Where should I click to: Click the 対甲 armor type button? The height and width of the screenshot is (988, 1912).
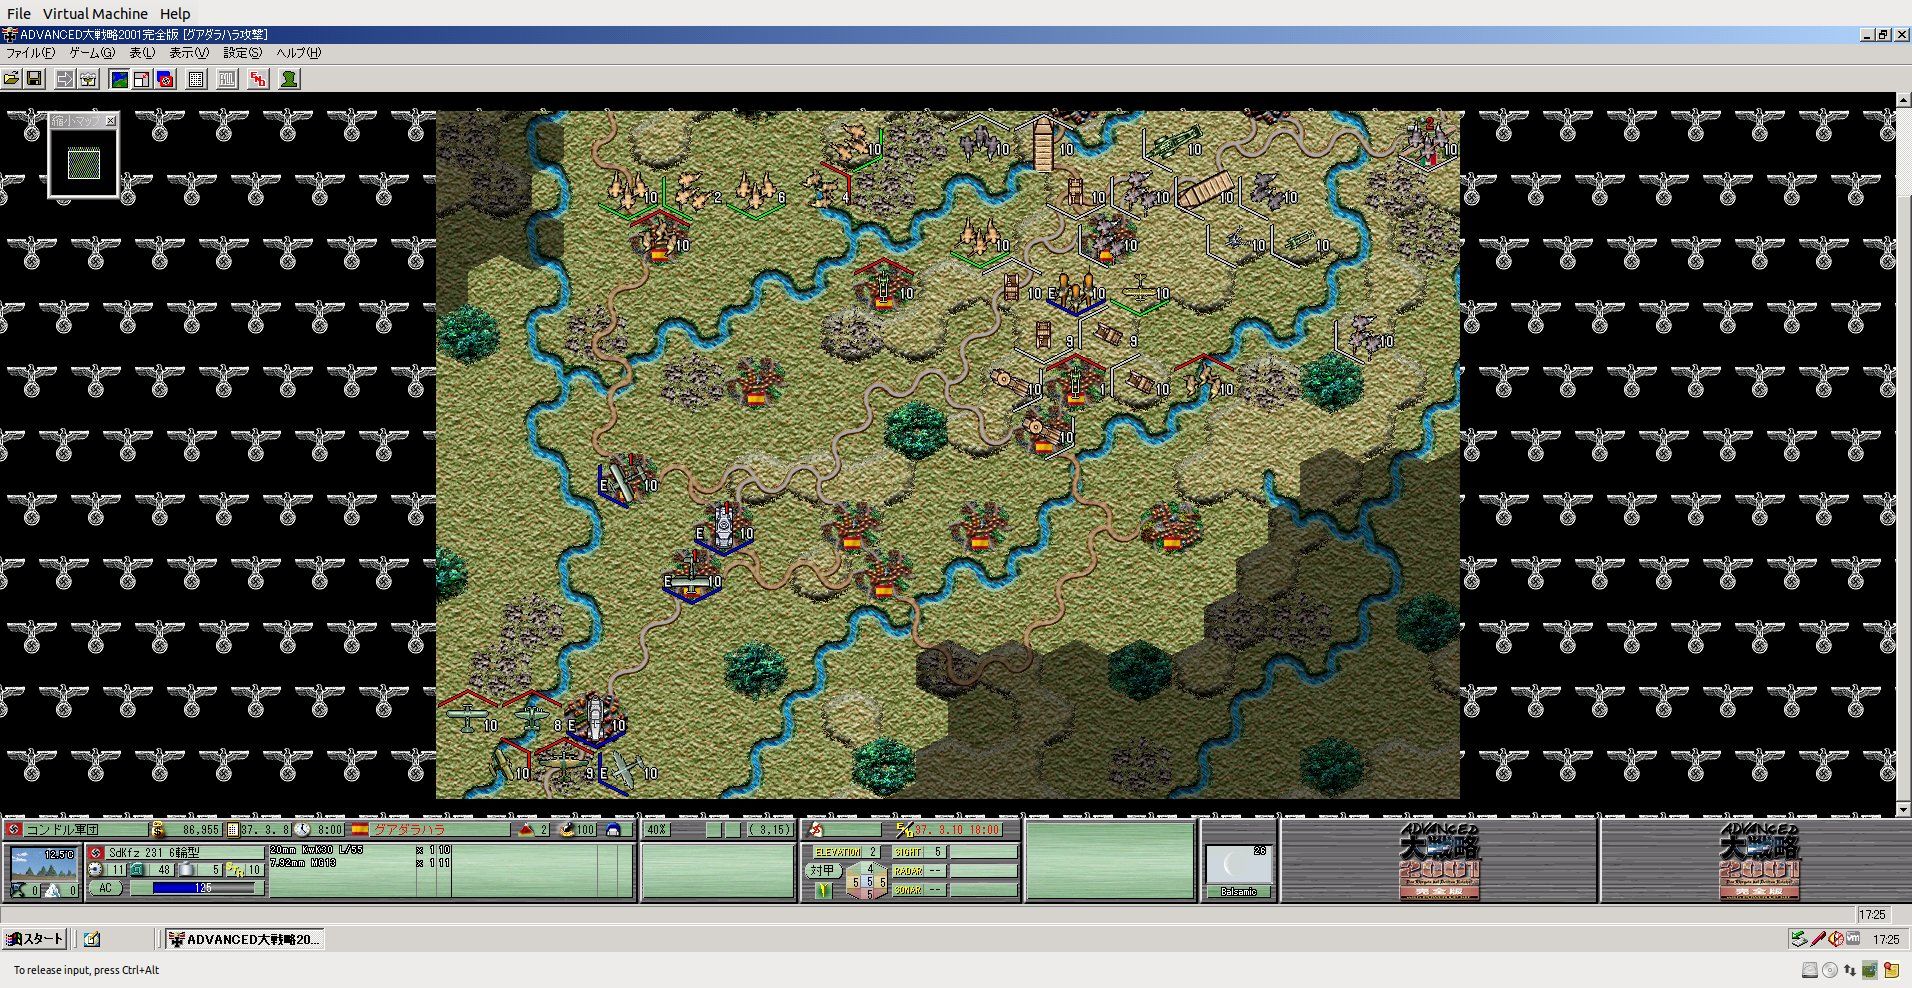pos(822,871)
